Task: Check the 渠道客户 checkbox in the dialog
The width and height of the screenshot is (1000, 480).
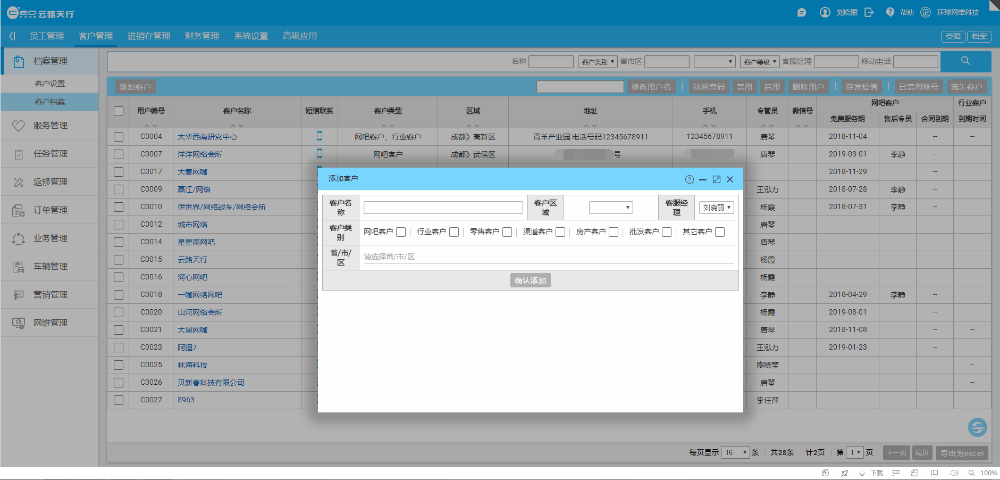Action: coord(559,232)
